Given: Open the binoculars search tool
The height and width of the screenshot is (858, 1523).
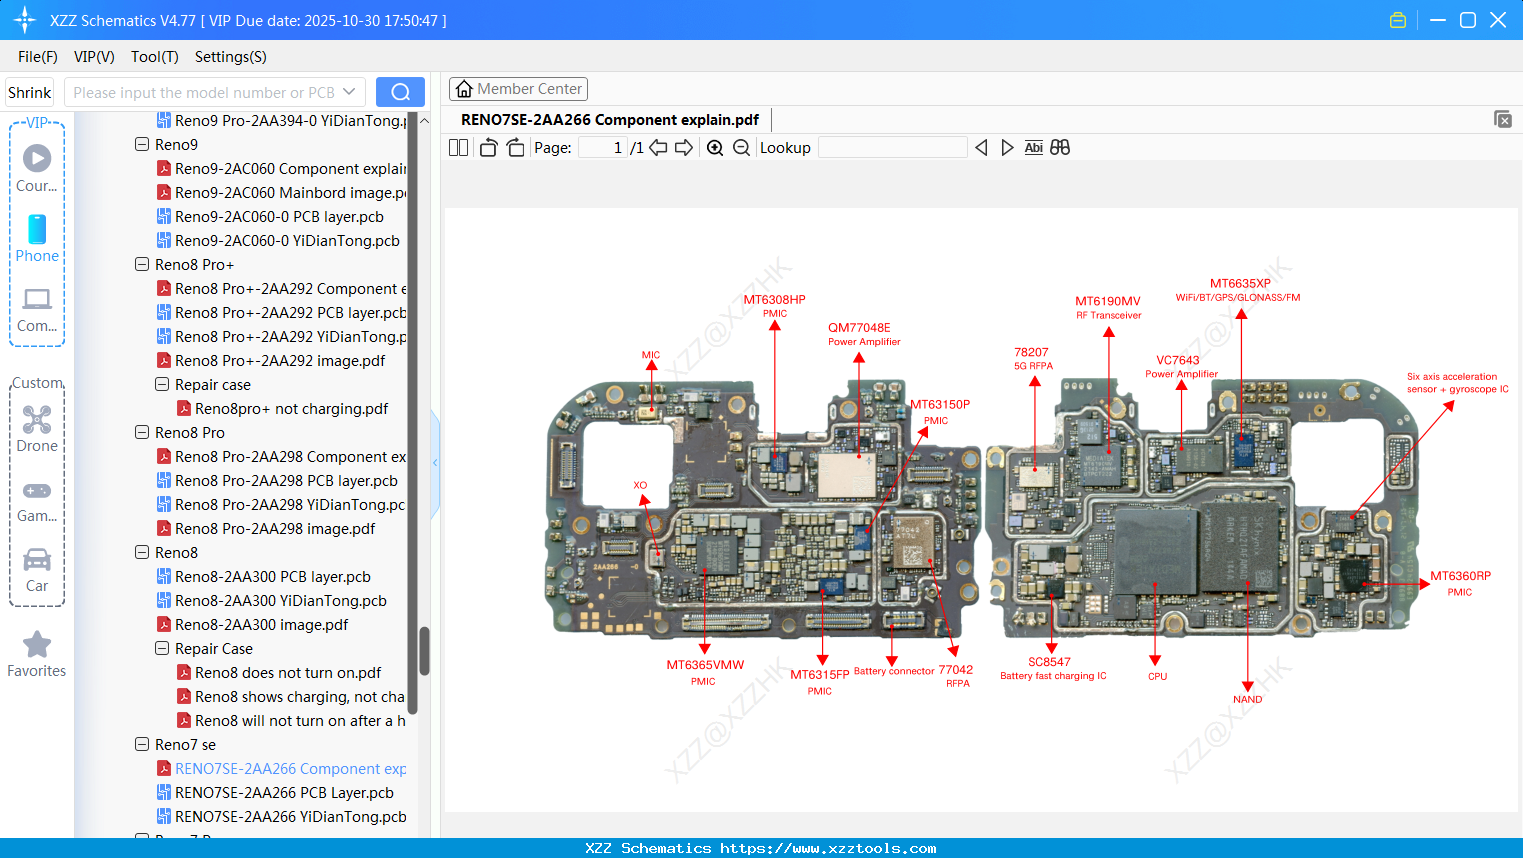Looking at the screenshot, I should point(1060,147).
